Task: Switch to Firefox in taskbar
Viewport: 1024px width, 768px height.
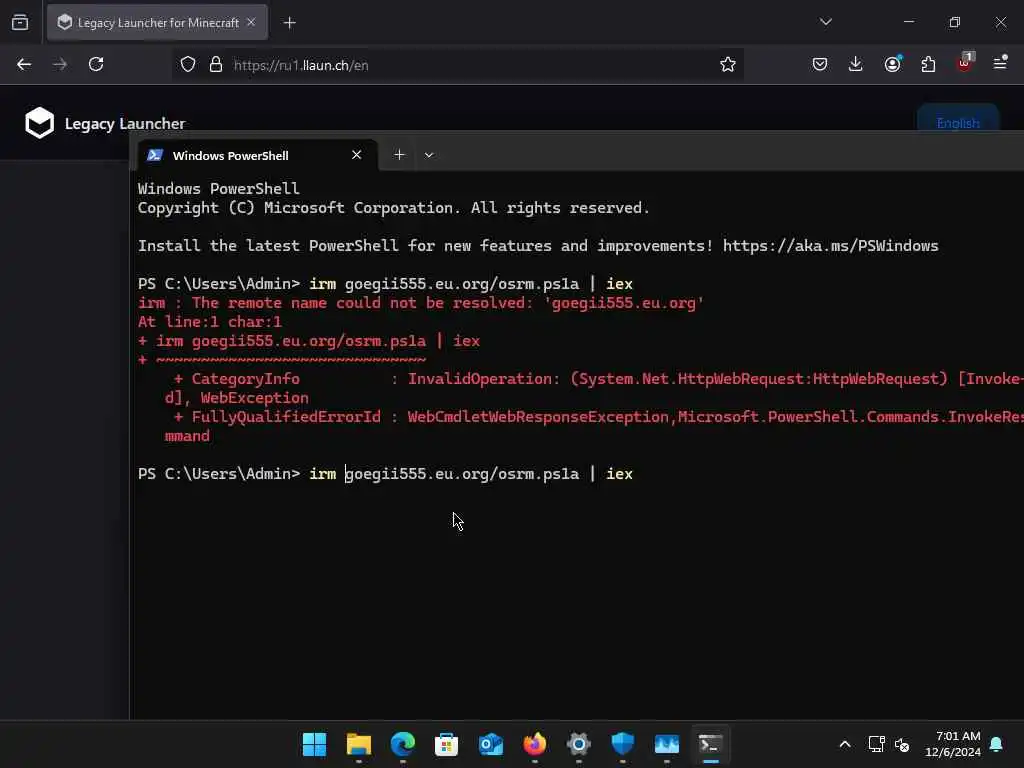Action: (x=535, y=744)
